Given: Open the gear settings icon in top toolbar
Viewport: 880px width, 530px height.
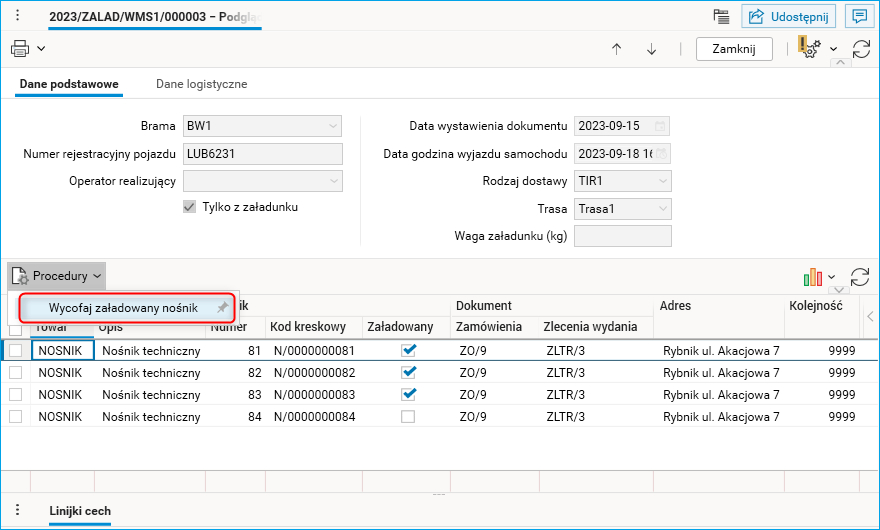Looking at the screenshot, I should [x=810, y=49].
